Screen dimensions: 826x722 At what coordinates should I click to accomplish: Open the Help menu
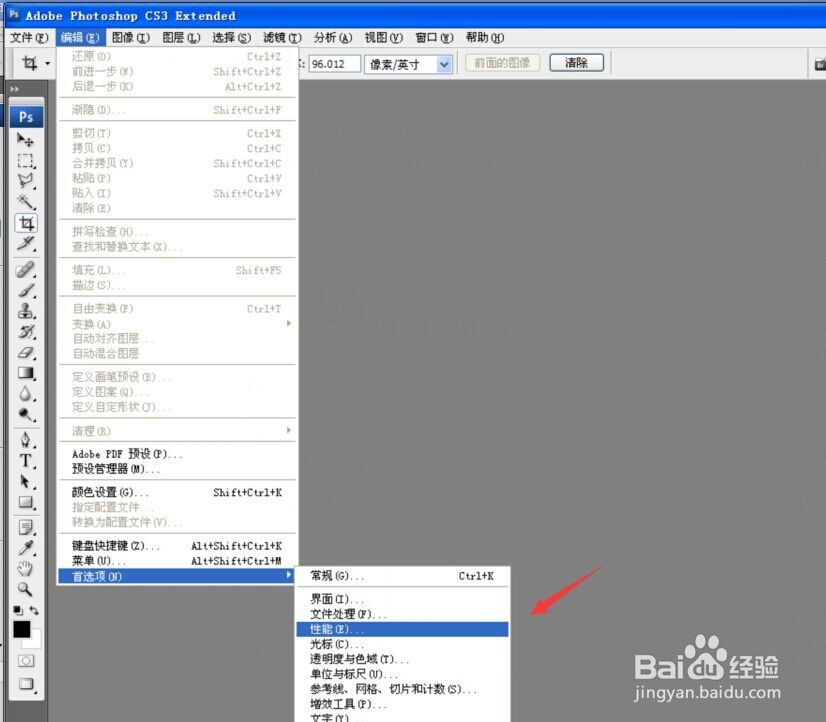(x=485, y=37)
